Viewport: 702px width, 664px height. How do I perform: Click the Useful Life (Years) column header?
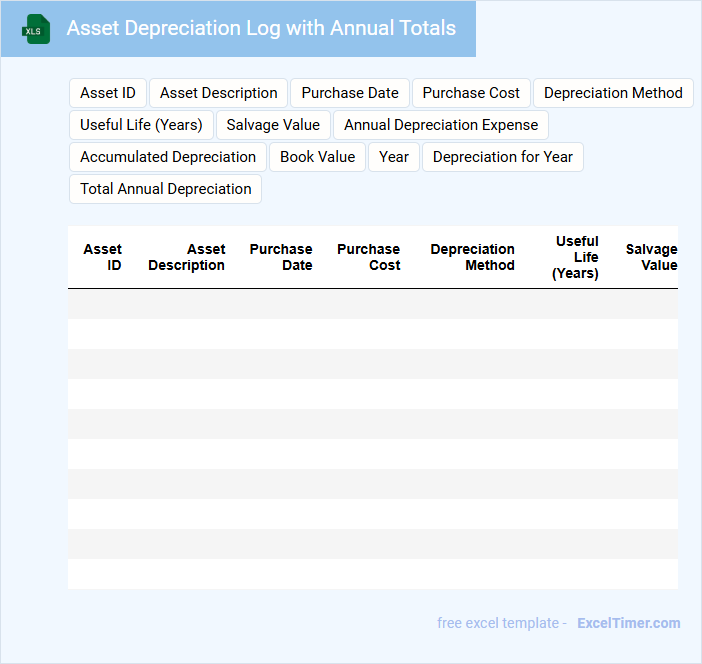(x=576, y=257)
